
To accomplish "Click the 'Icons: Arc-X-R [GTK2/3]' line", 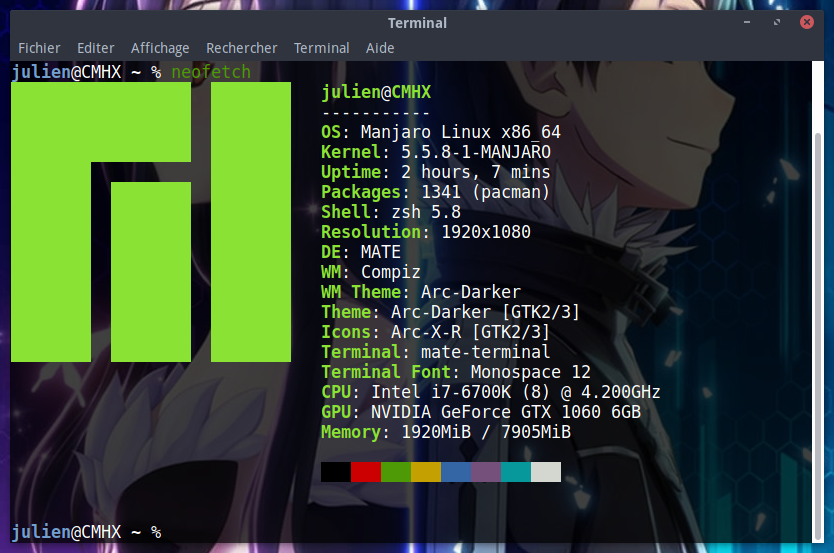I will [435, 332].
